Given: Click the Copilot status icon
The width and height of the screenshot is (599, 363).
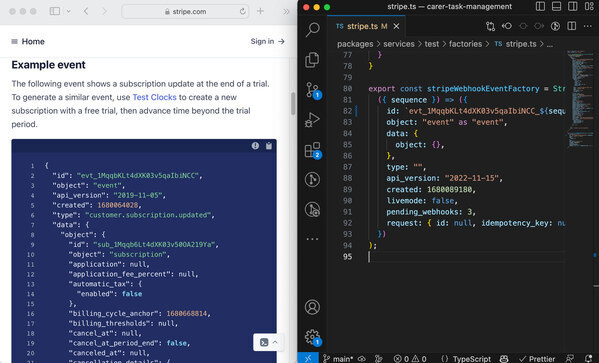Looking at the screenshot, I should pos(504,359).
